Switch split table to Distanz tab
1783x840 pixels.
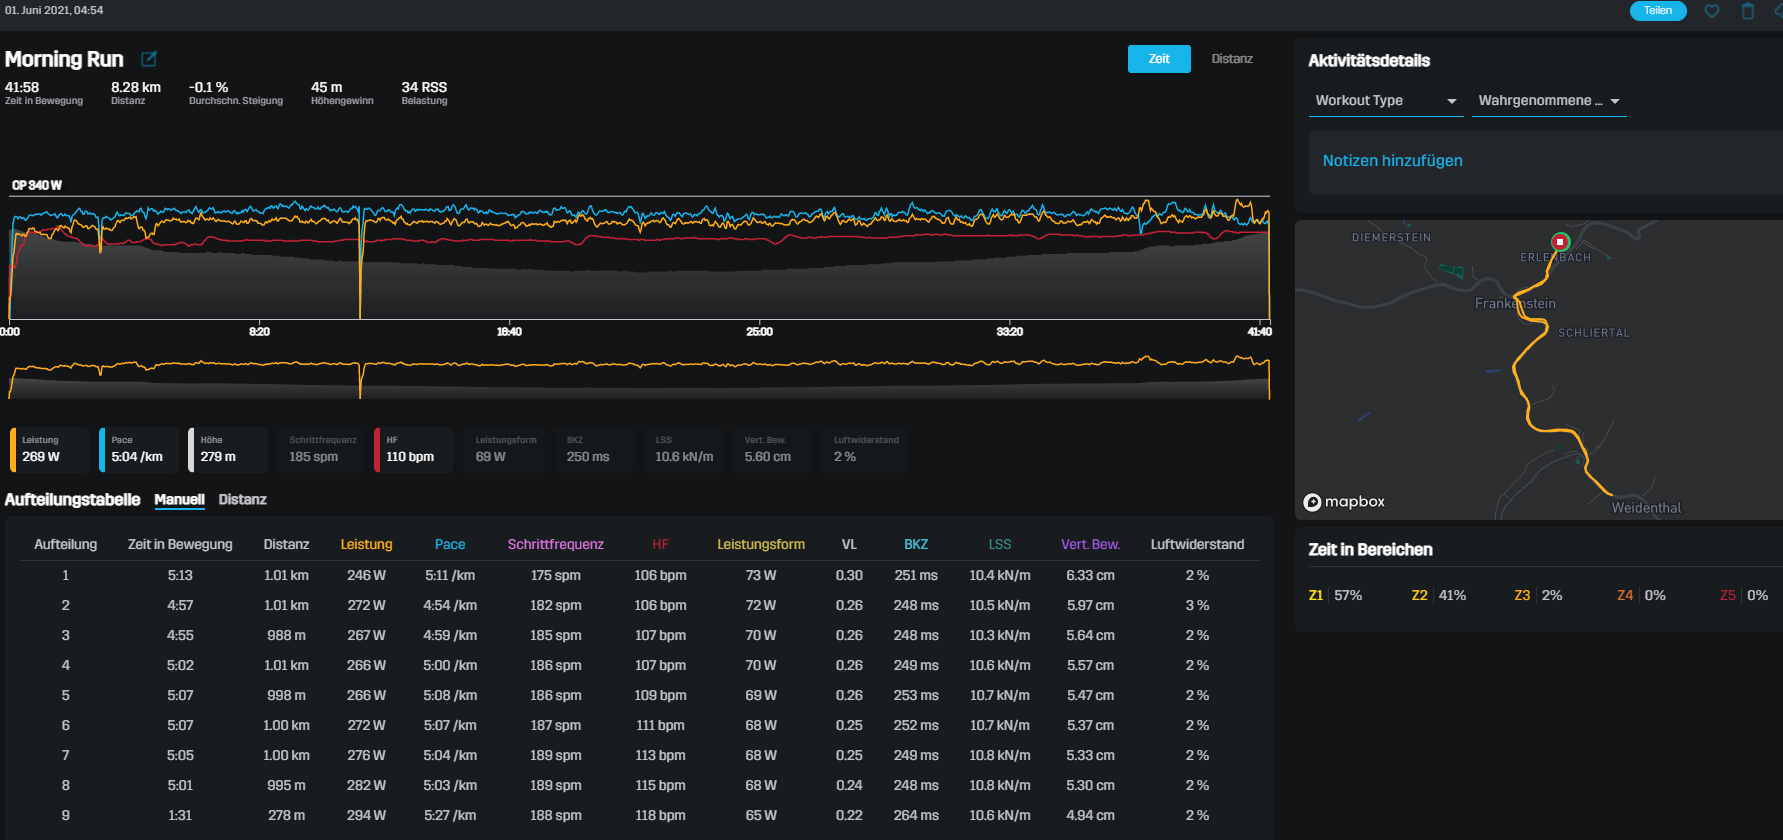coord(242,500)
